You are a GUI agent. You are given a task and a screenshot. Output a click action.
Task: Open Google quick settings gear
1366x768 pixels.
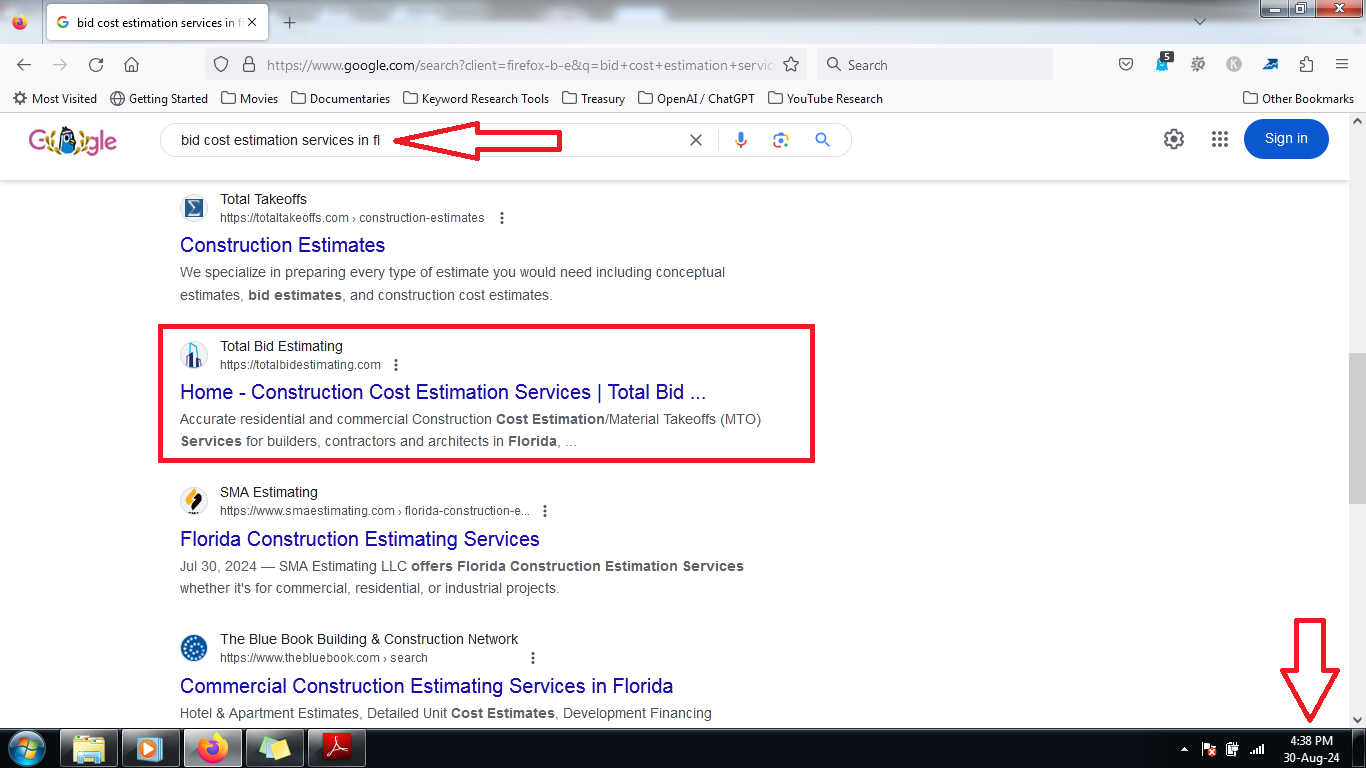click(1174, 139)
